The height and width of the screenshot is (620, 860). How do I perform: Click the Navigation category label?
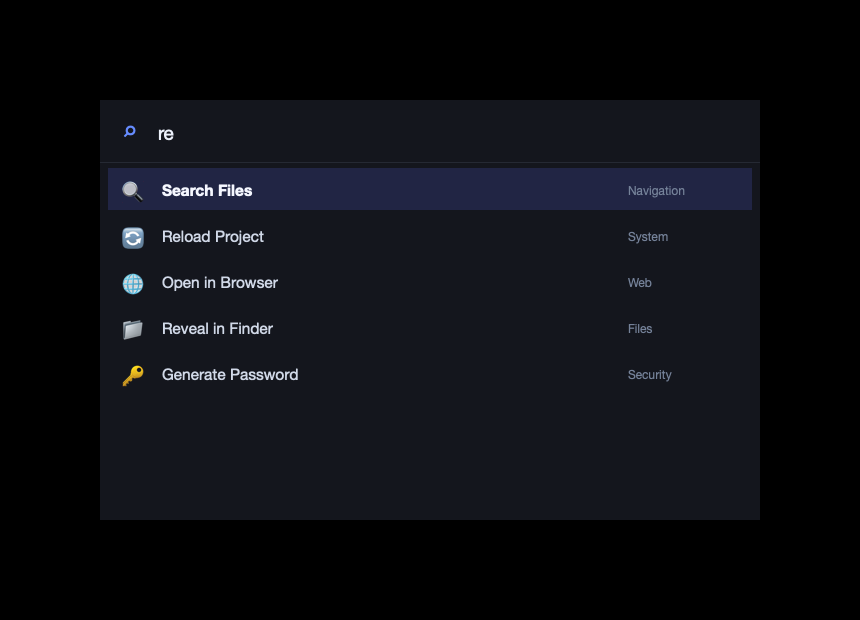click(x=656, y=191)
